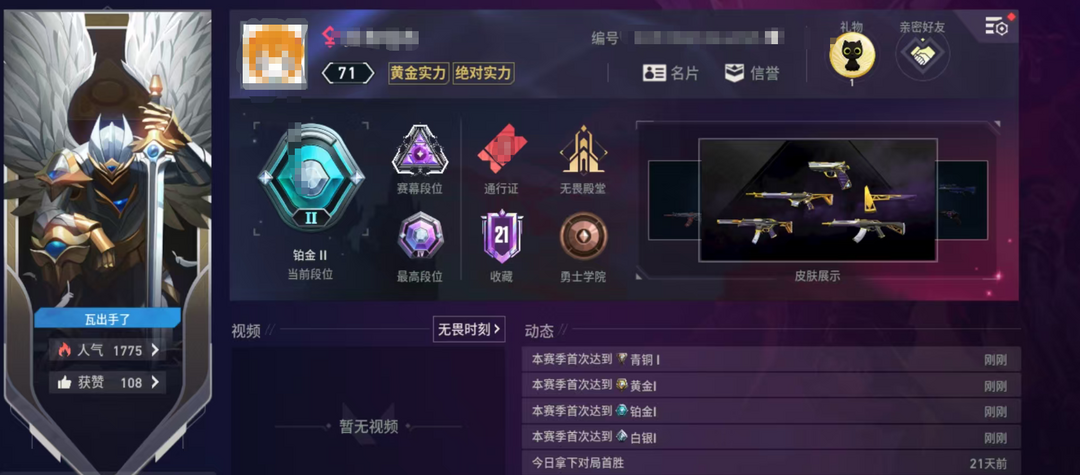1080x475 pixels.
Task: Click the pixelated player avatar
Action: [x=273, y=55]
